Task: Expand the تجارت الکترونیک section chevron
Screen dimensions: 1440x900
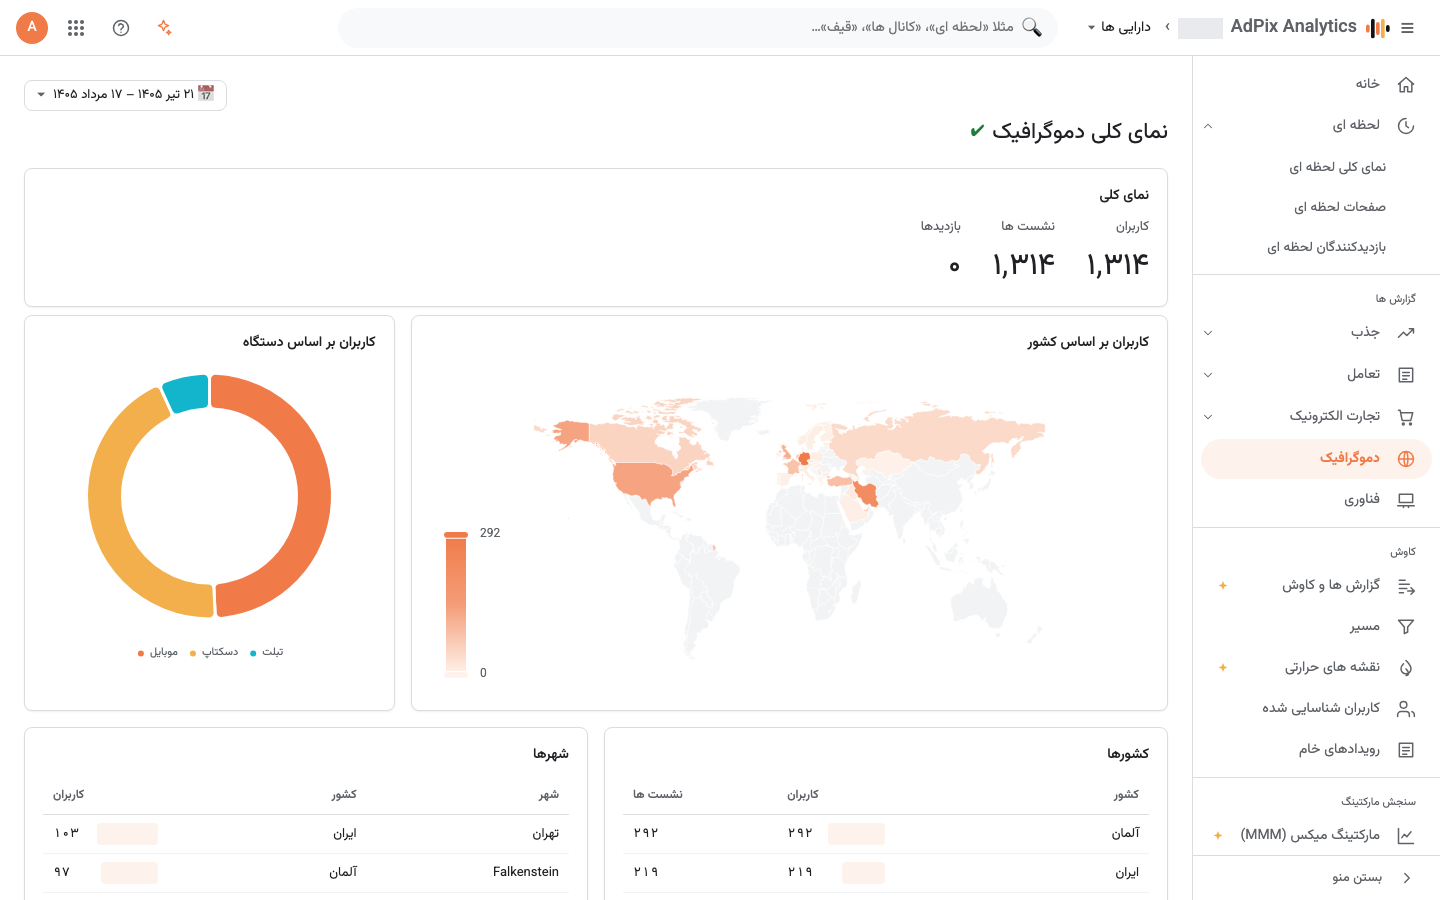Action: pos(1208,417)
